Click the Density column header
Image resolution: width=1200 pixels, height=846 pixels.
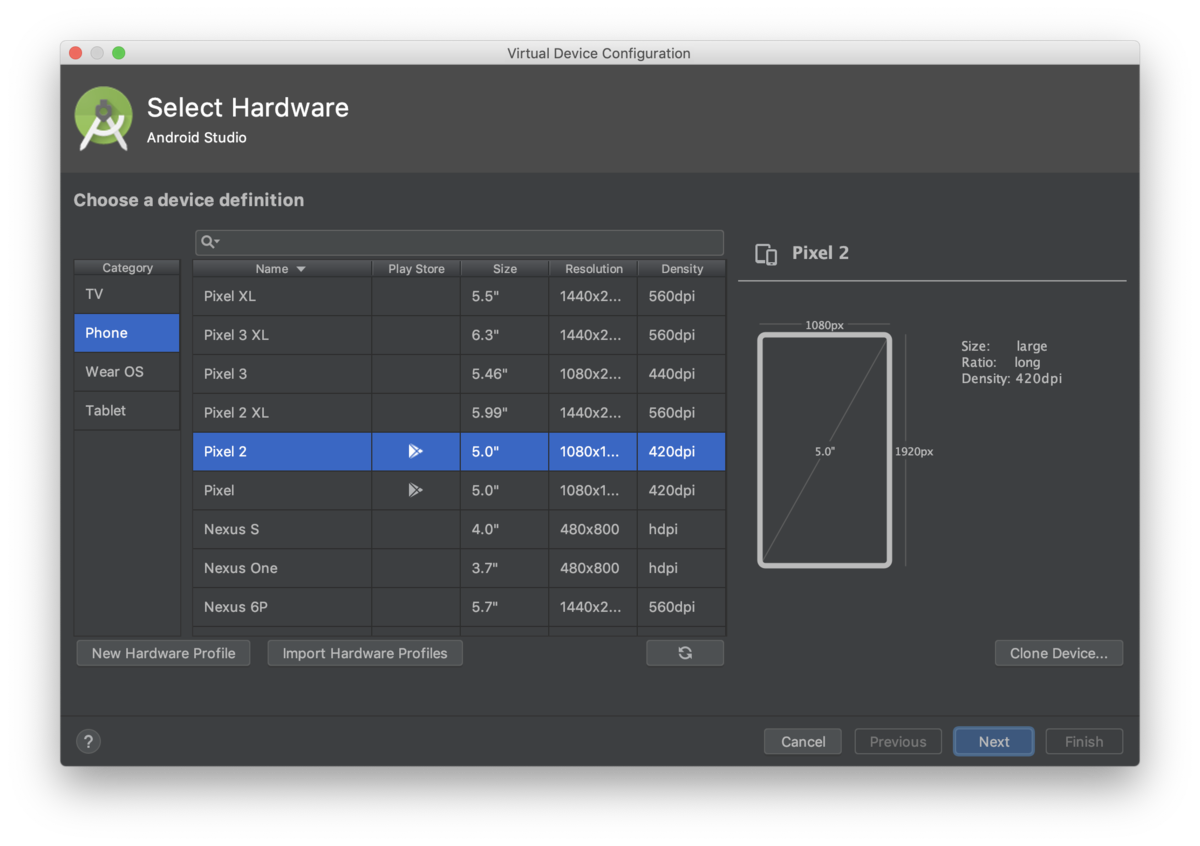pyautogui.click(x=682, y=268)
